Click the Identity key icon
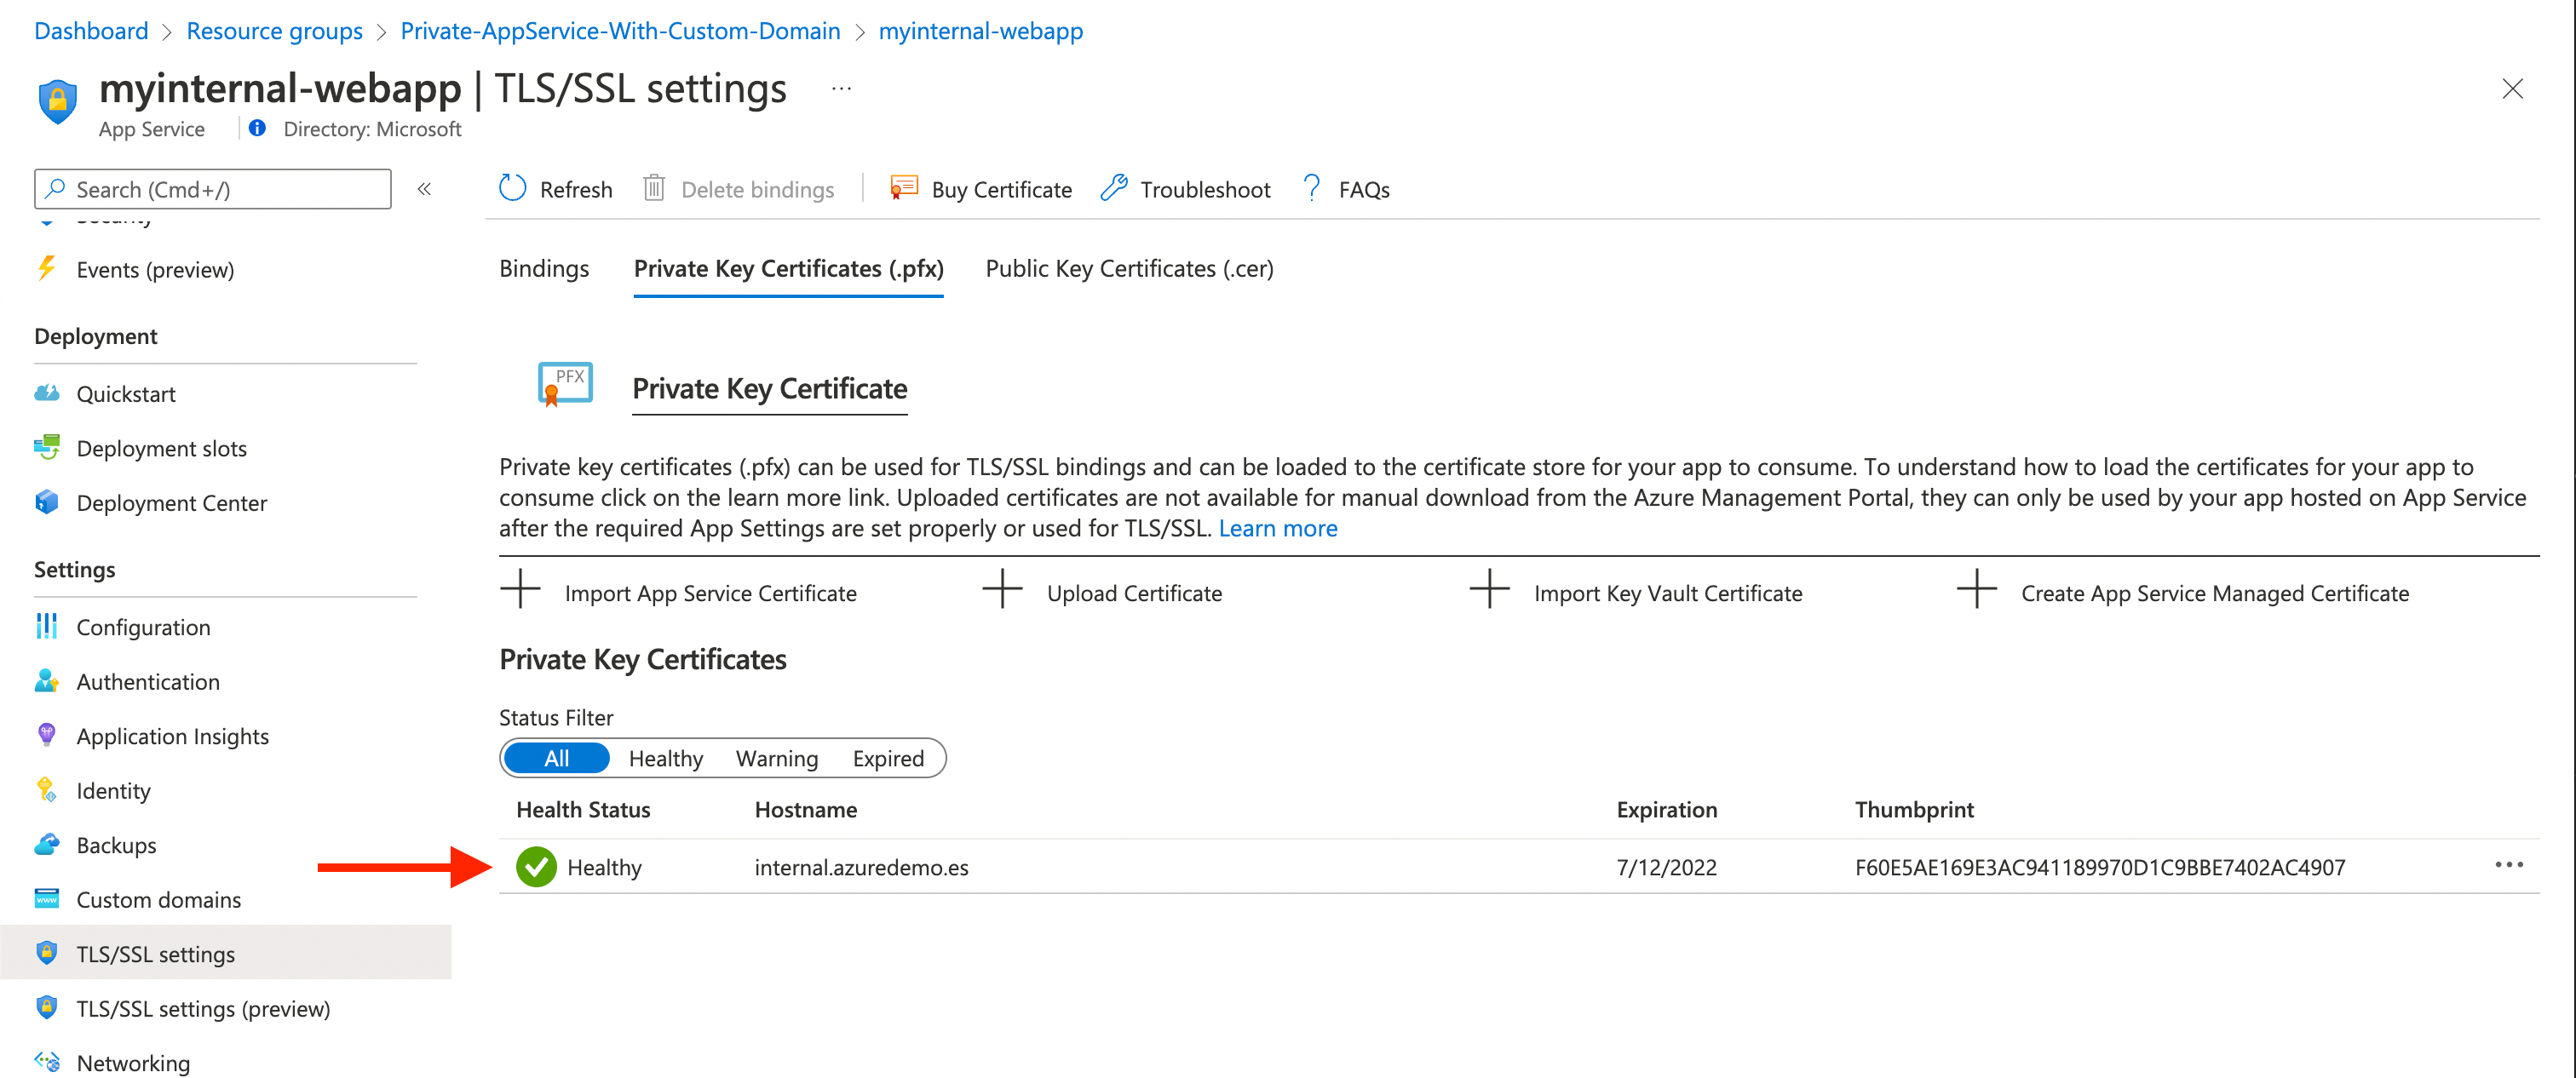 tap(46, 790)
